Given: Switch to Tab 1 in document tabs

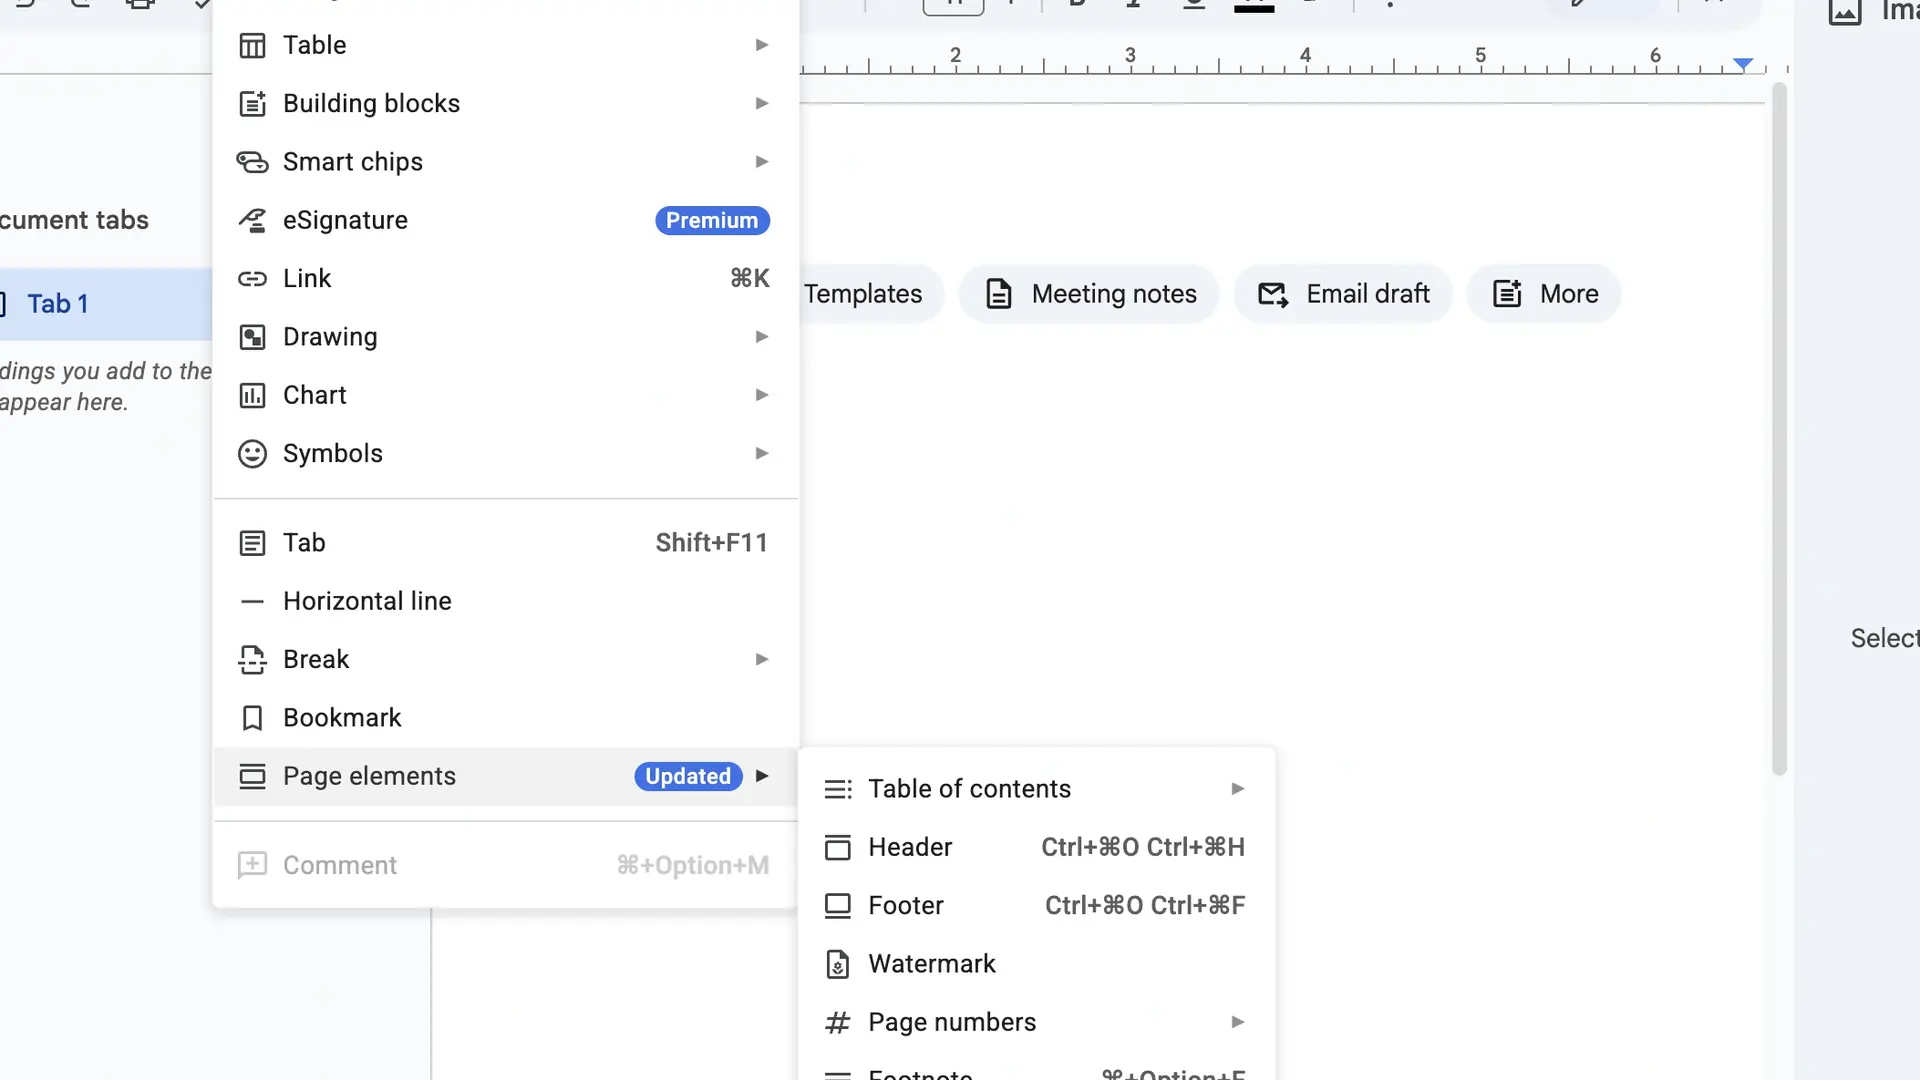Looking at the screenshot, I should click(x=57, y=303).
